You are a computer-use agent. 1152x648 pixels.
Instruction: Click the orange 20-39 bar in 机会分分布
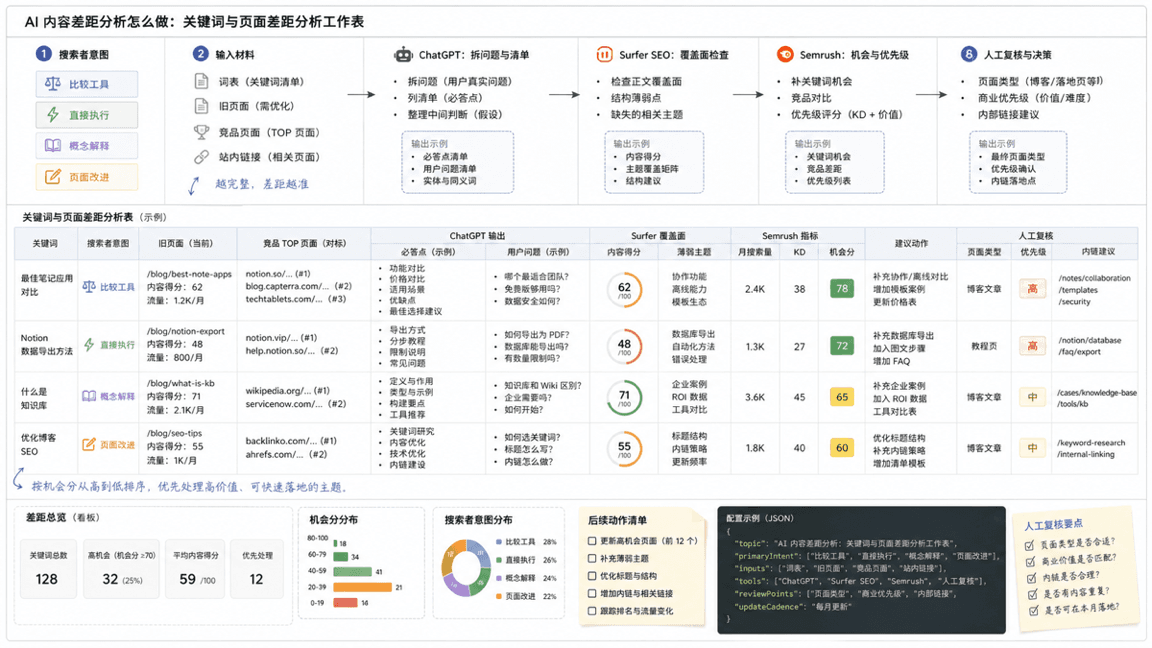click(x=362, y=587)
